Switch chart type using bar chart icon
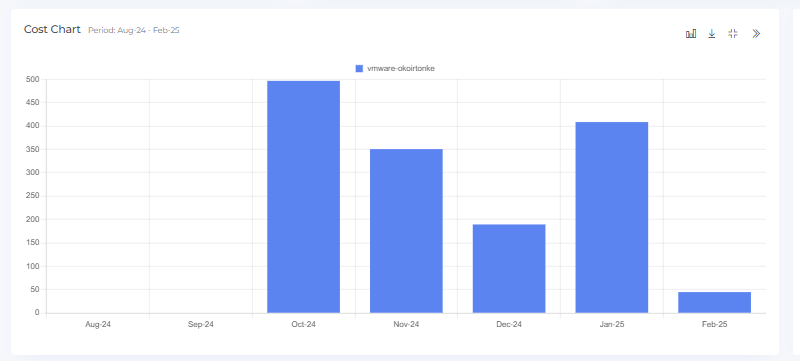Viewport: 800px width, 361px height. [691, 34]
